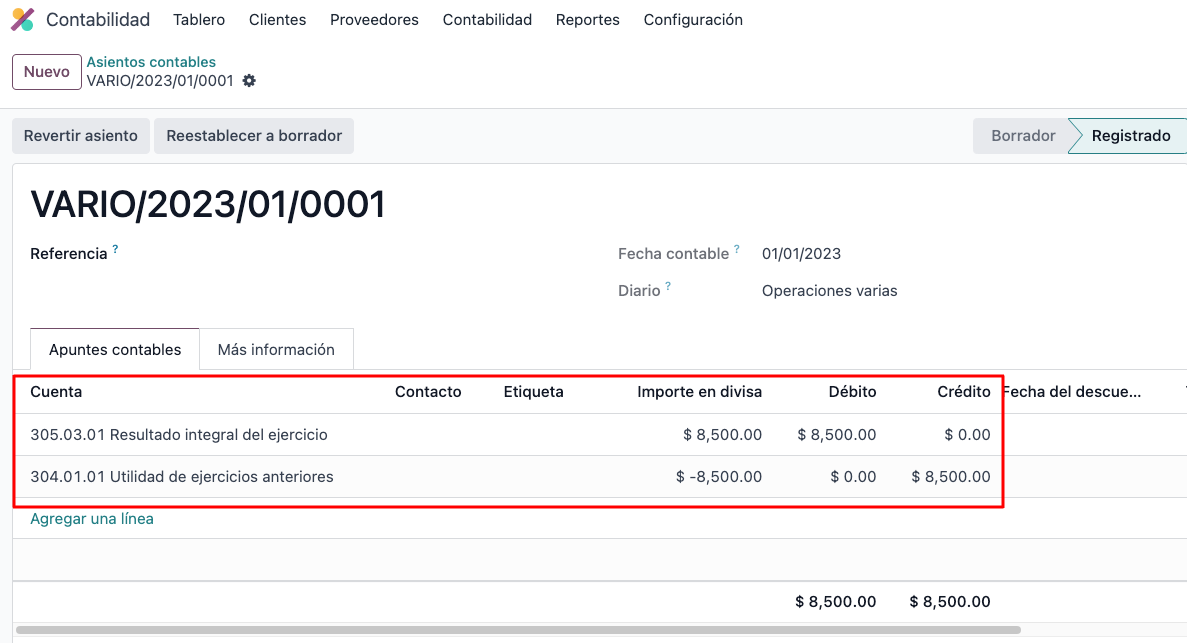Screen dimensions: 1187x643
Task: Follow the Asientos contables breadcrumb link
Action: (x=151, y=62)
